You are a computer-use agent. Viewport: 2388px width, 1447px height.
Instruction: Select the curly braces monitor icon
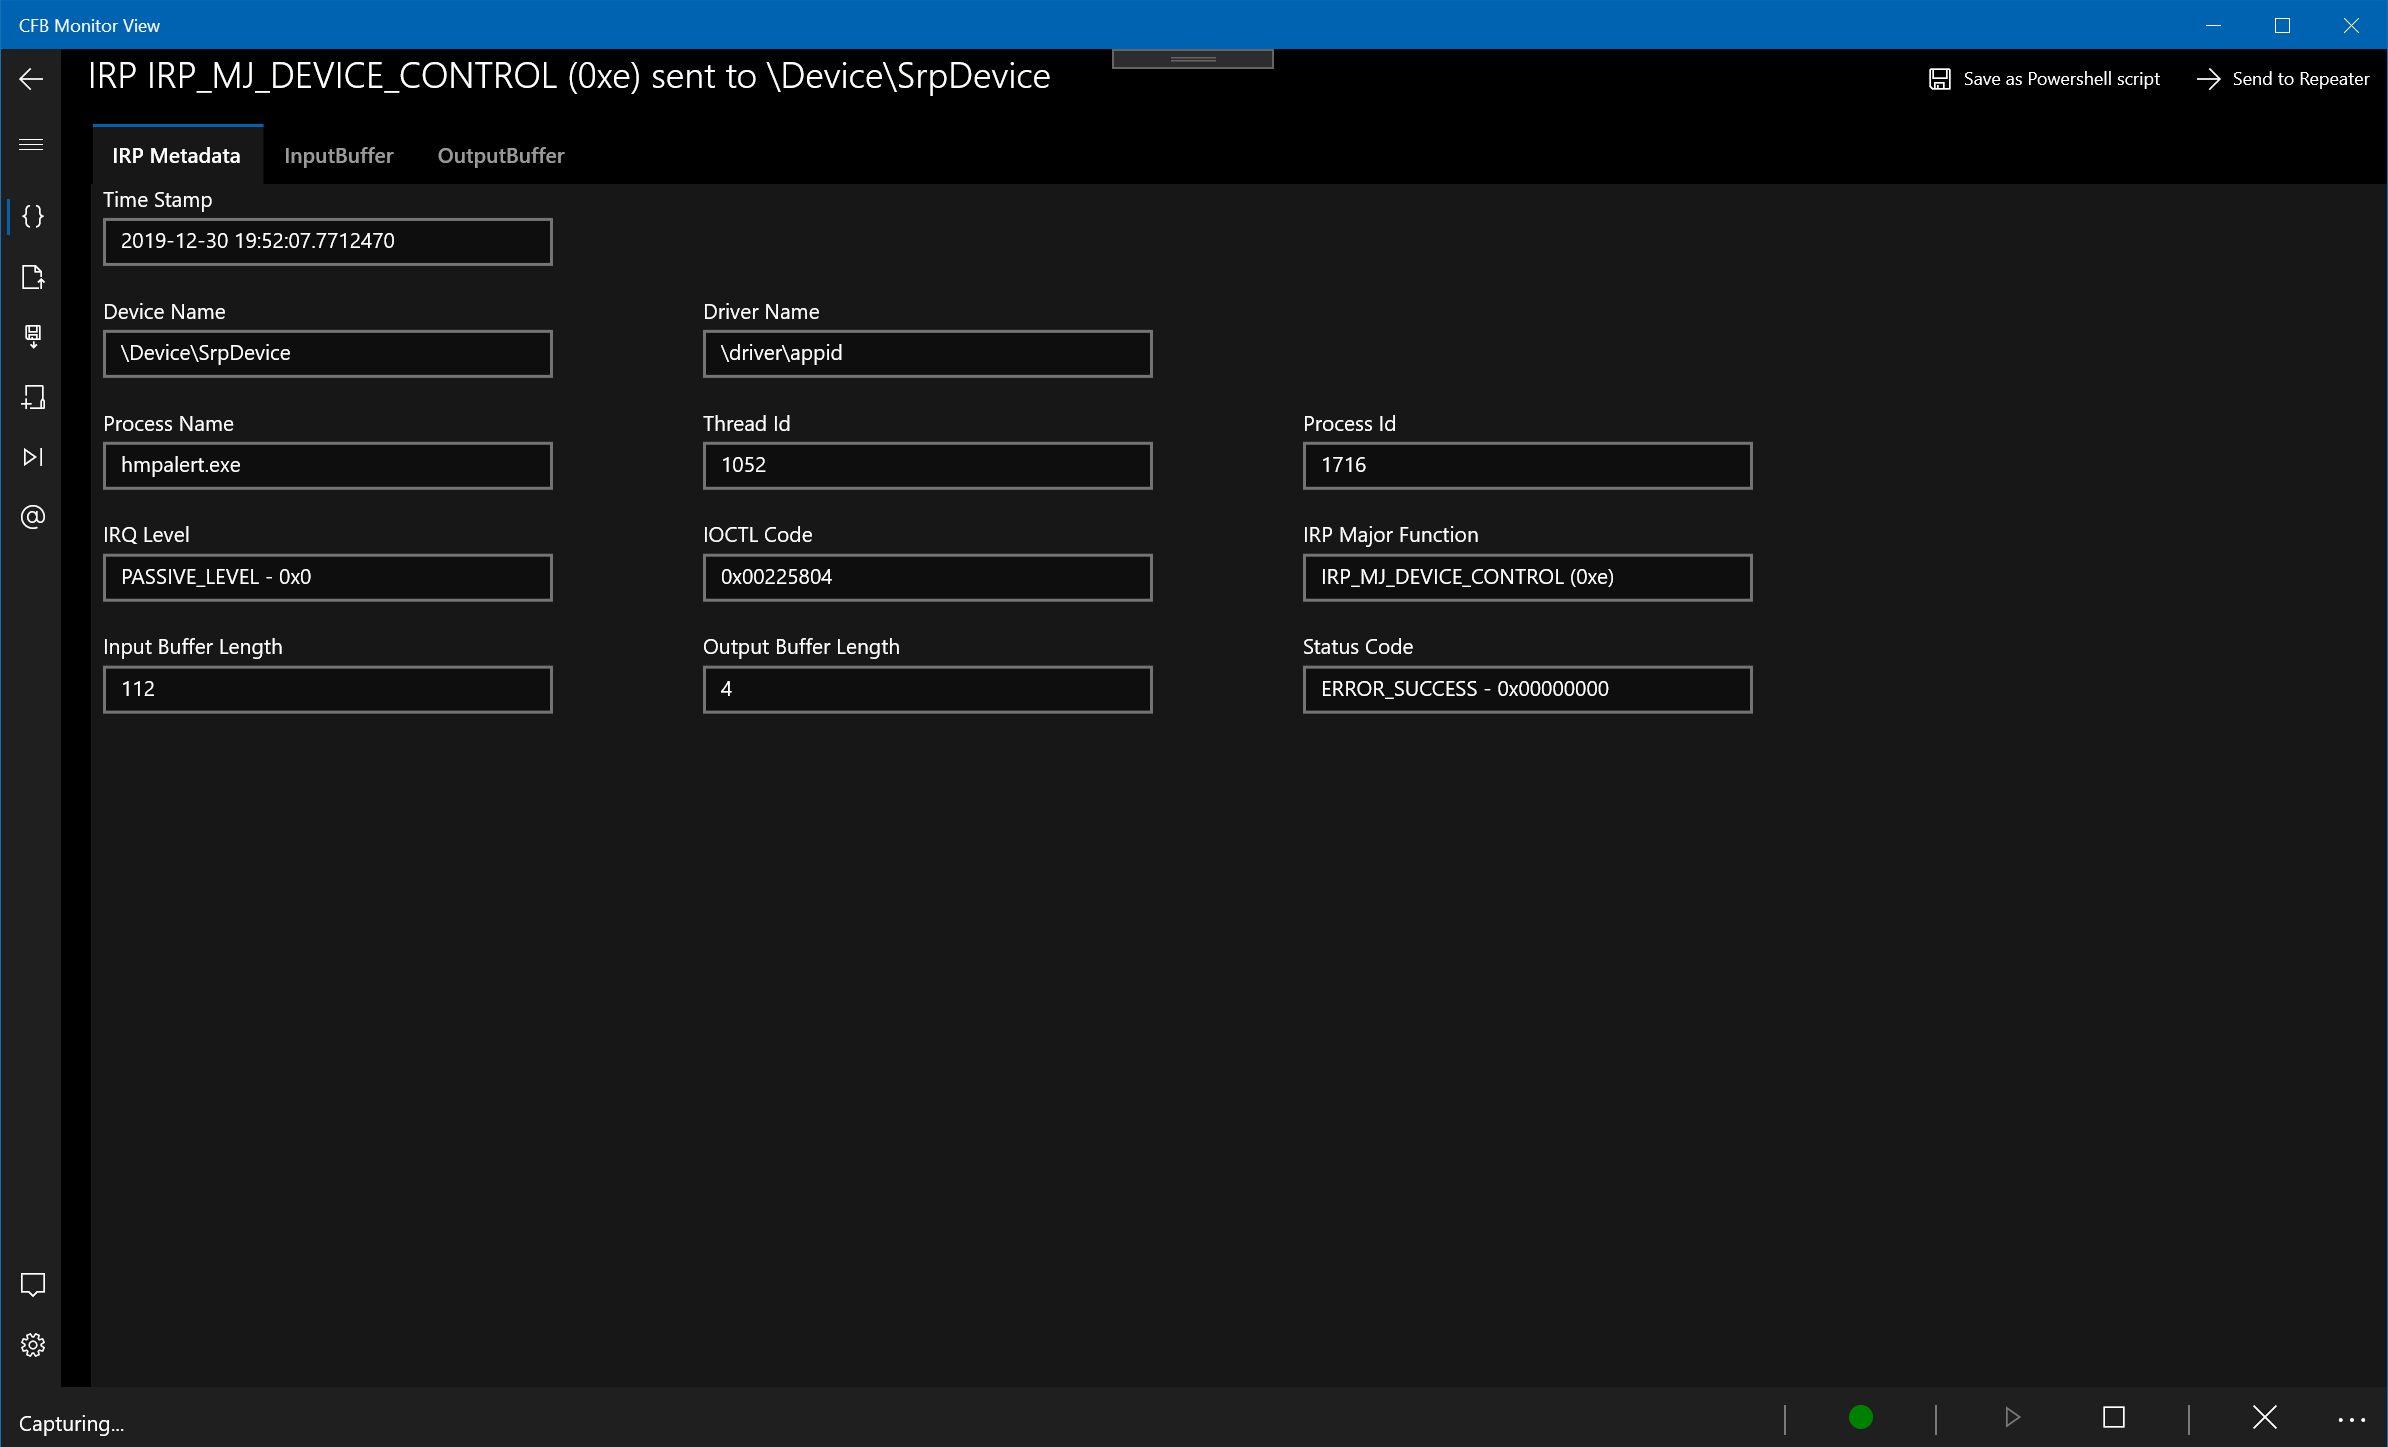pos(33,216)
